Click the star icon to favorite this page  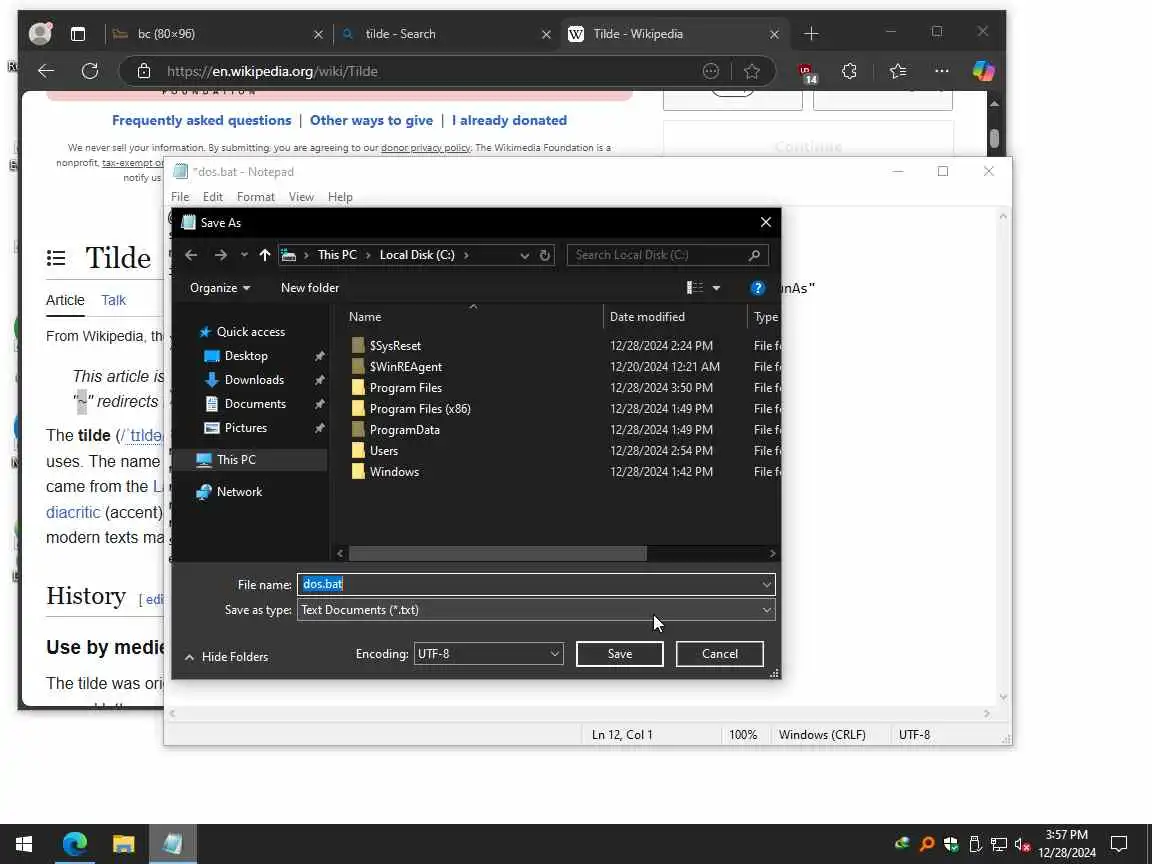pos(752,71)
